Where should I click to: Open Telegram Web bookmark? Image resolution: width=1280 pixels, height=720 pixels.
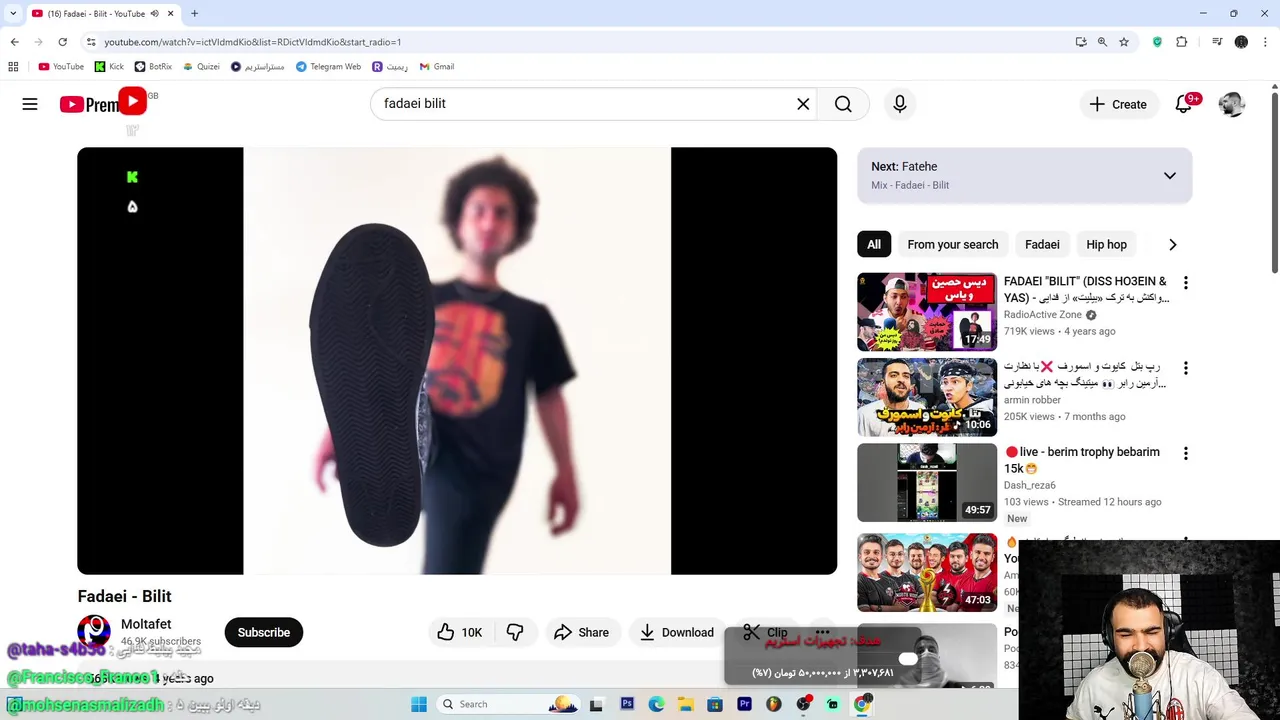click(x=328, y=67)
